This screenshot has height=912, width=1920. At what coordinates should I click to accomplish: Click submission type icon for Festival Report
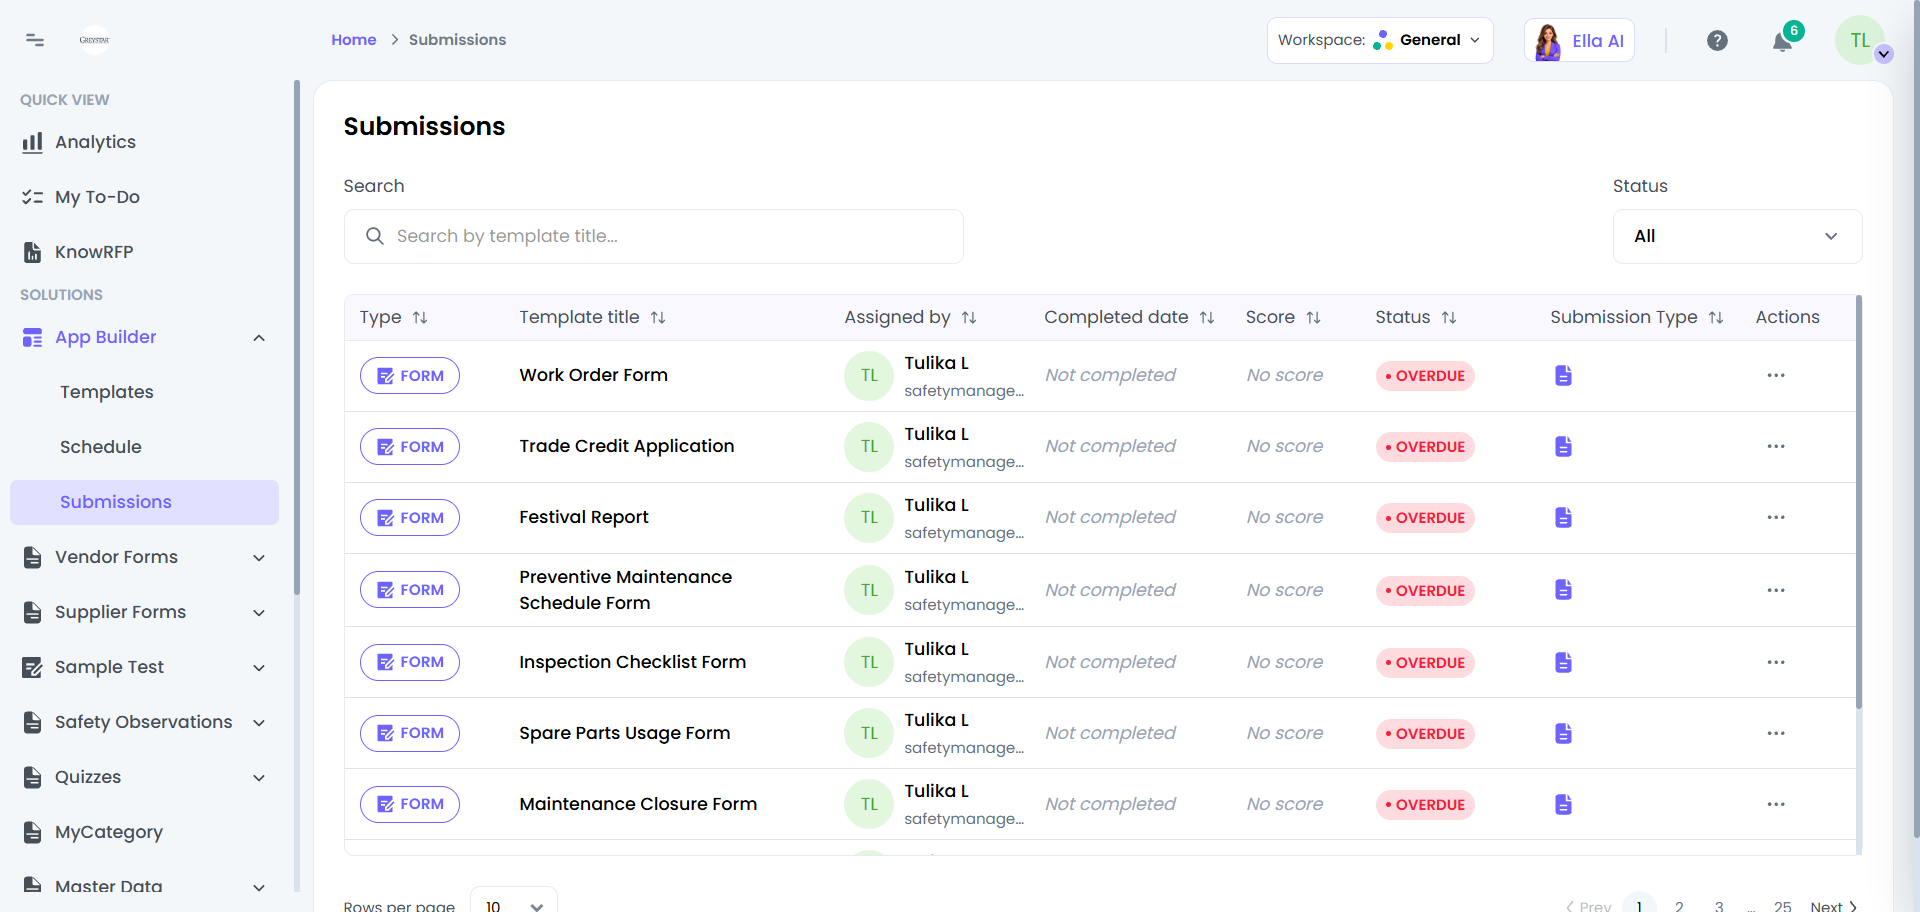coord(1563,517)
